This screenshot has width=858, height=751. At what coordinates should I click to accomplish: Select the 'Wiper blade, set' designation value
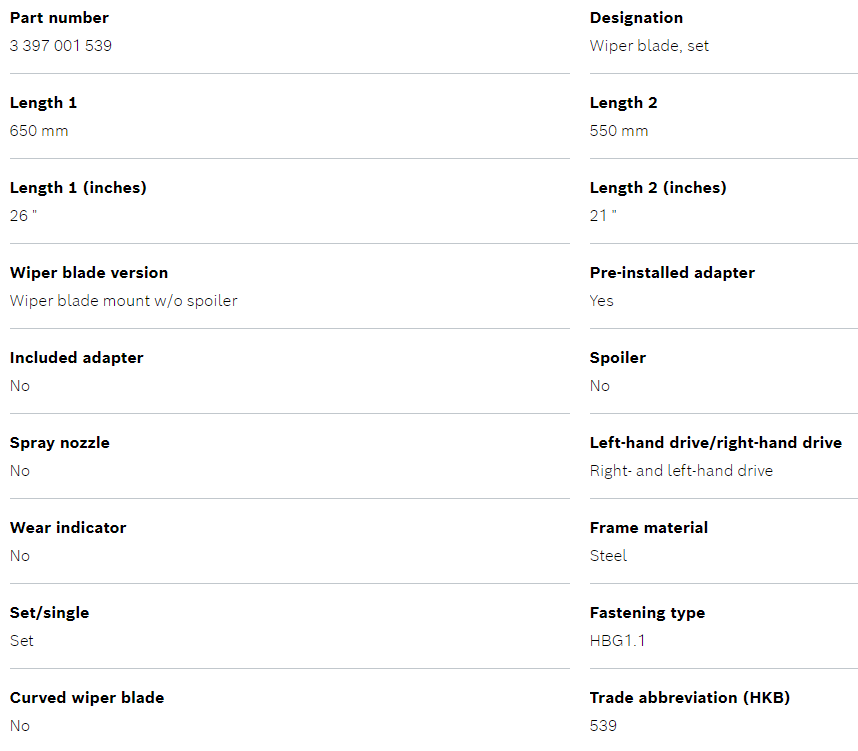649,46
